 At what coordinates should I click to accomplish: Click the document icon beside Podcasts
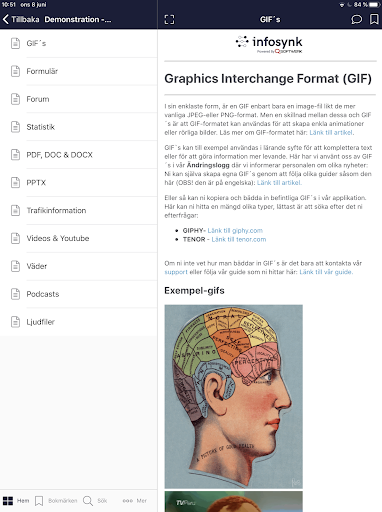click(15, 294)
